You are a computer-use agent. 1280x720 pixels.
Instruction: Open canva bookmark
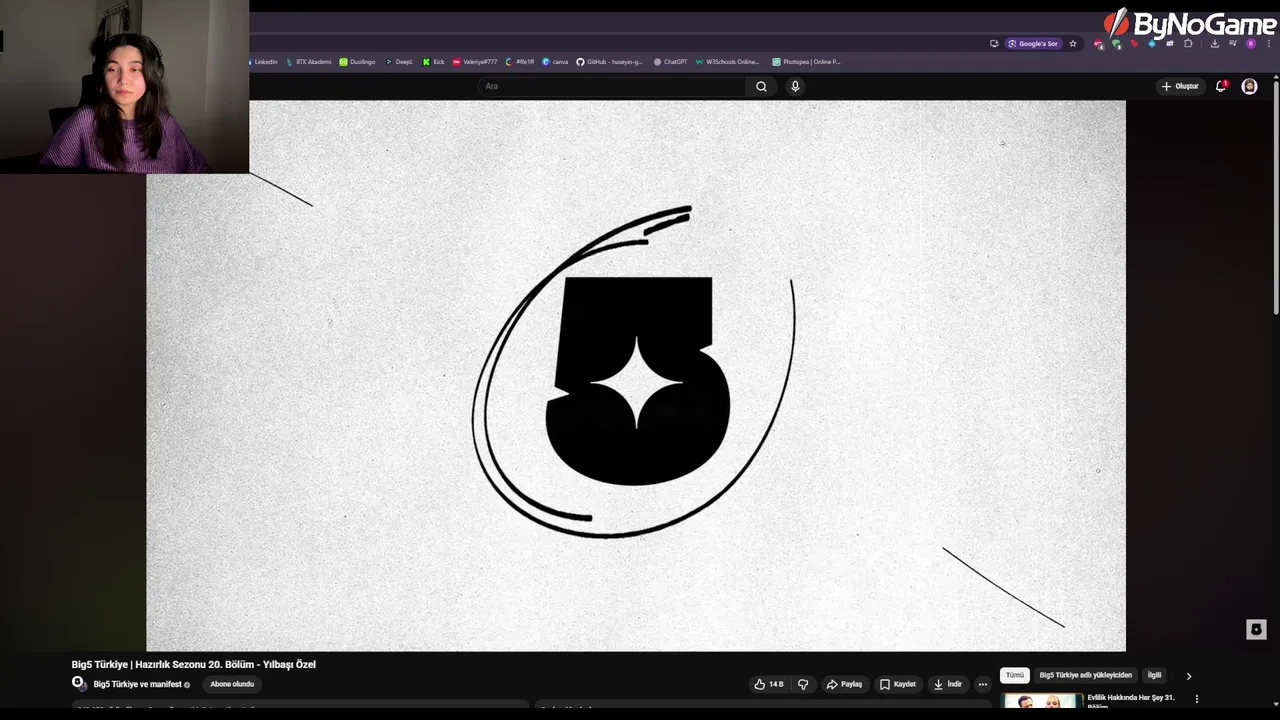[555, 62]
